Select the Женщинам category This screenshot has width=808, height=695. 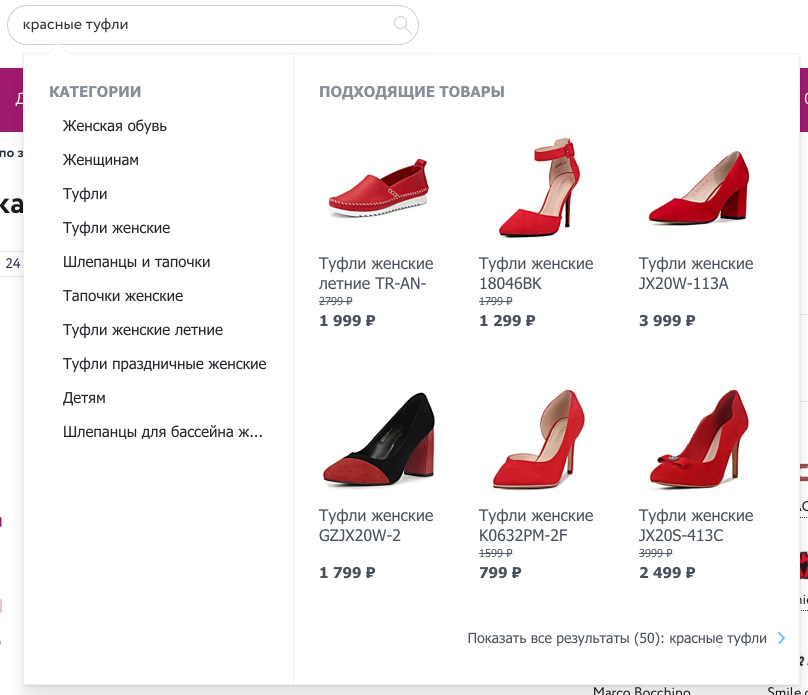pos(101,160)
